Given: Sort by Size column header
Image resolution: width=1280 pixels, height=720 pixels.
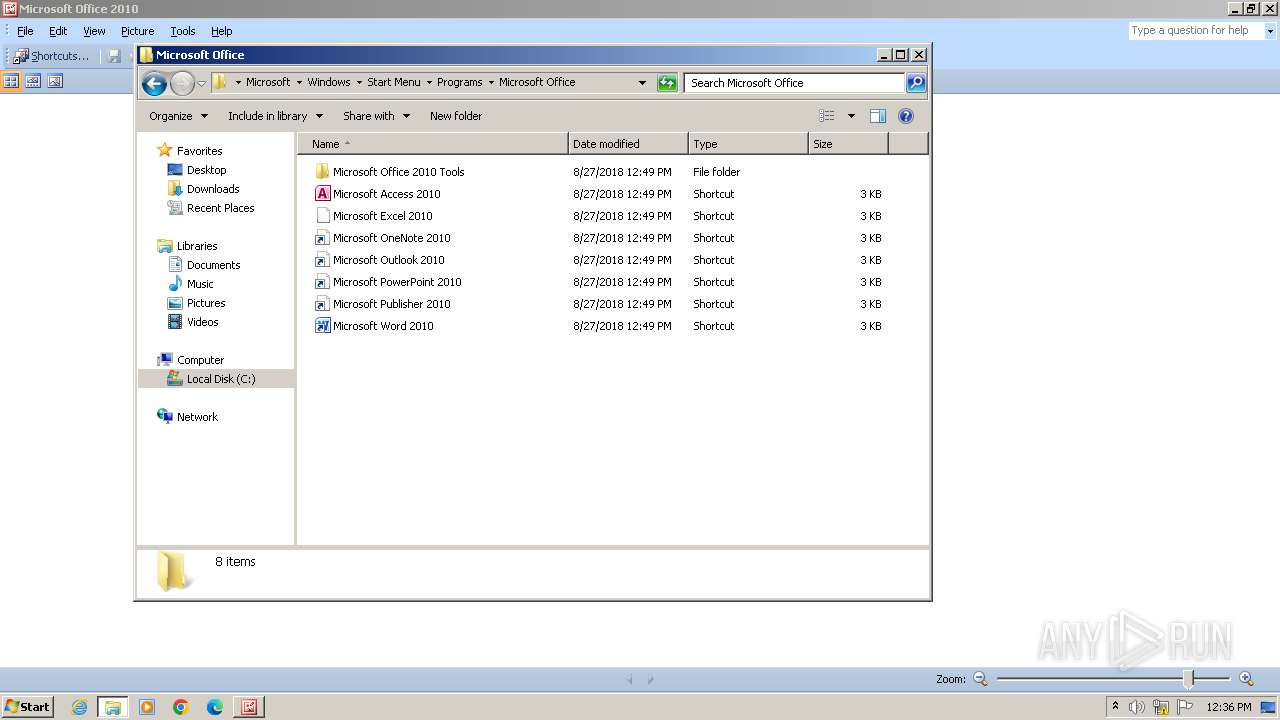Looking at the screenshot, I should (848, 144).
